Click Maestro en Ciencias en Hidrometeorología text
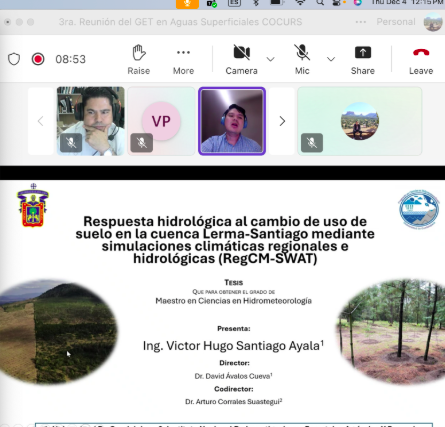Image resolution: width=445 pixels, height=427 pixels. (x=233, y=301)
